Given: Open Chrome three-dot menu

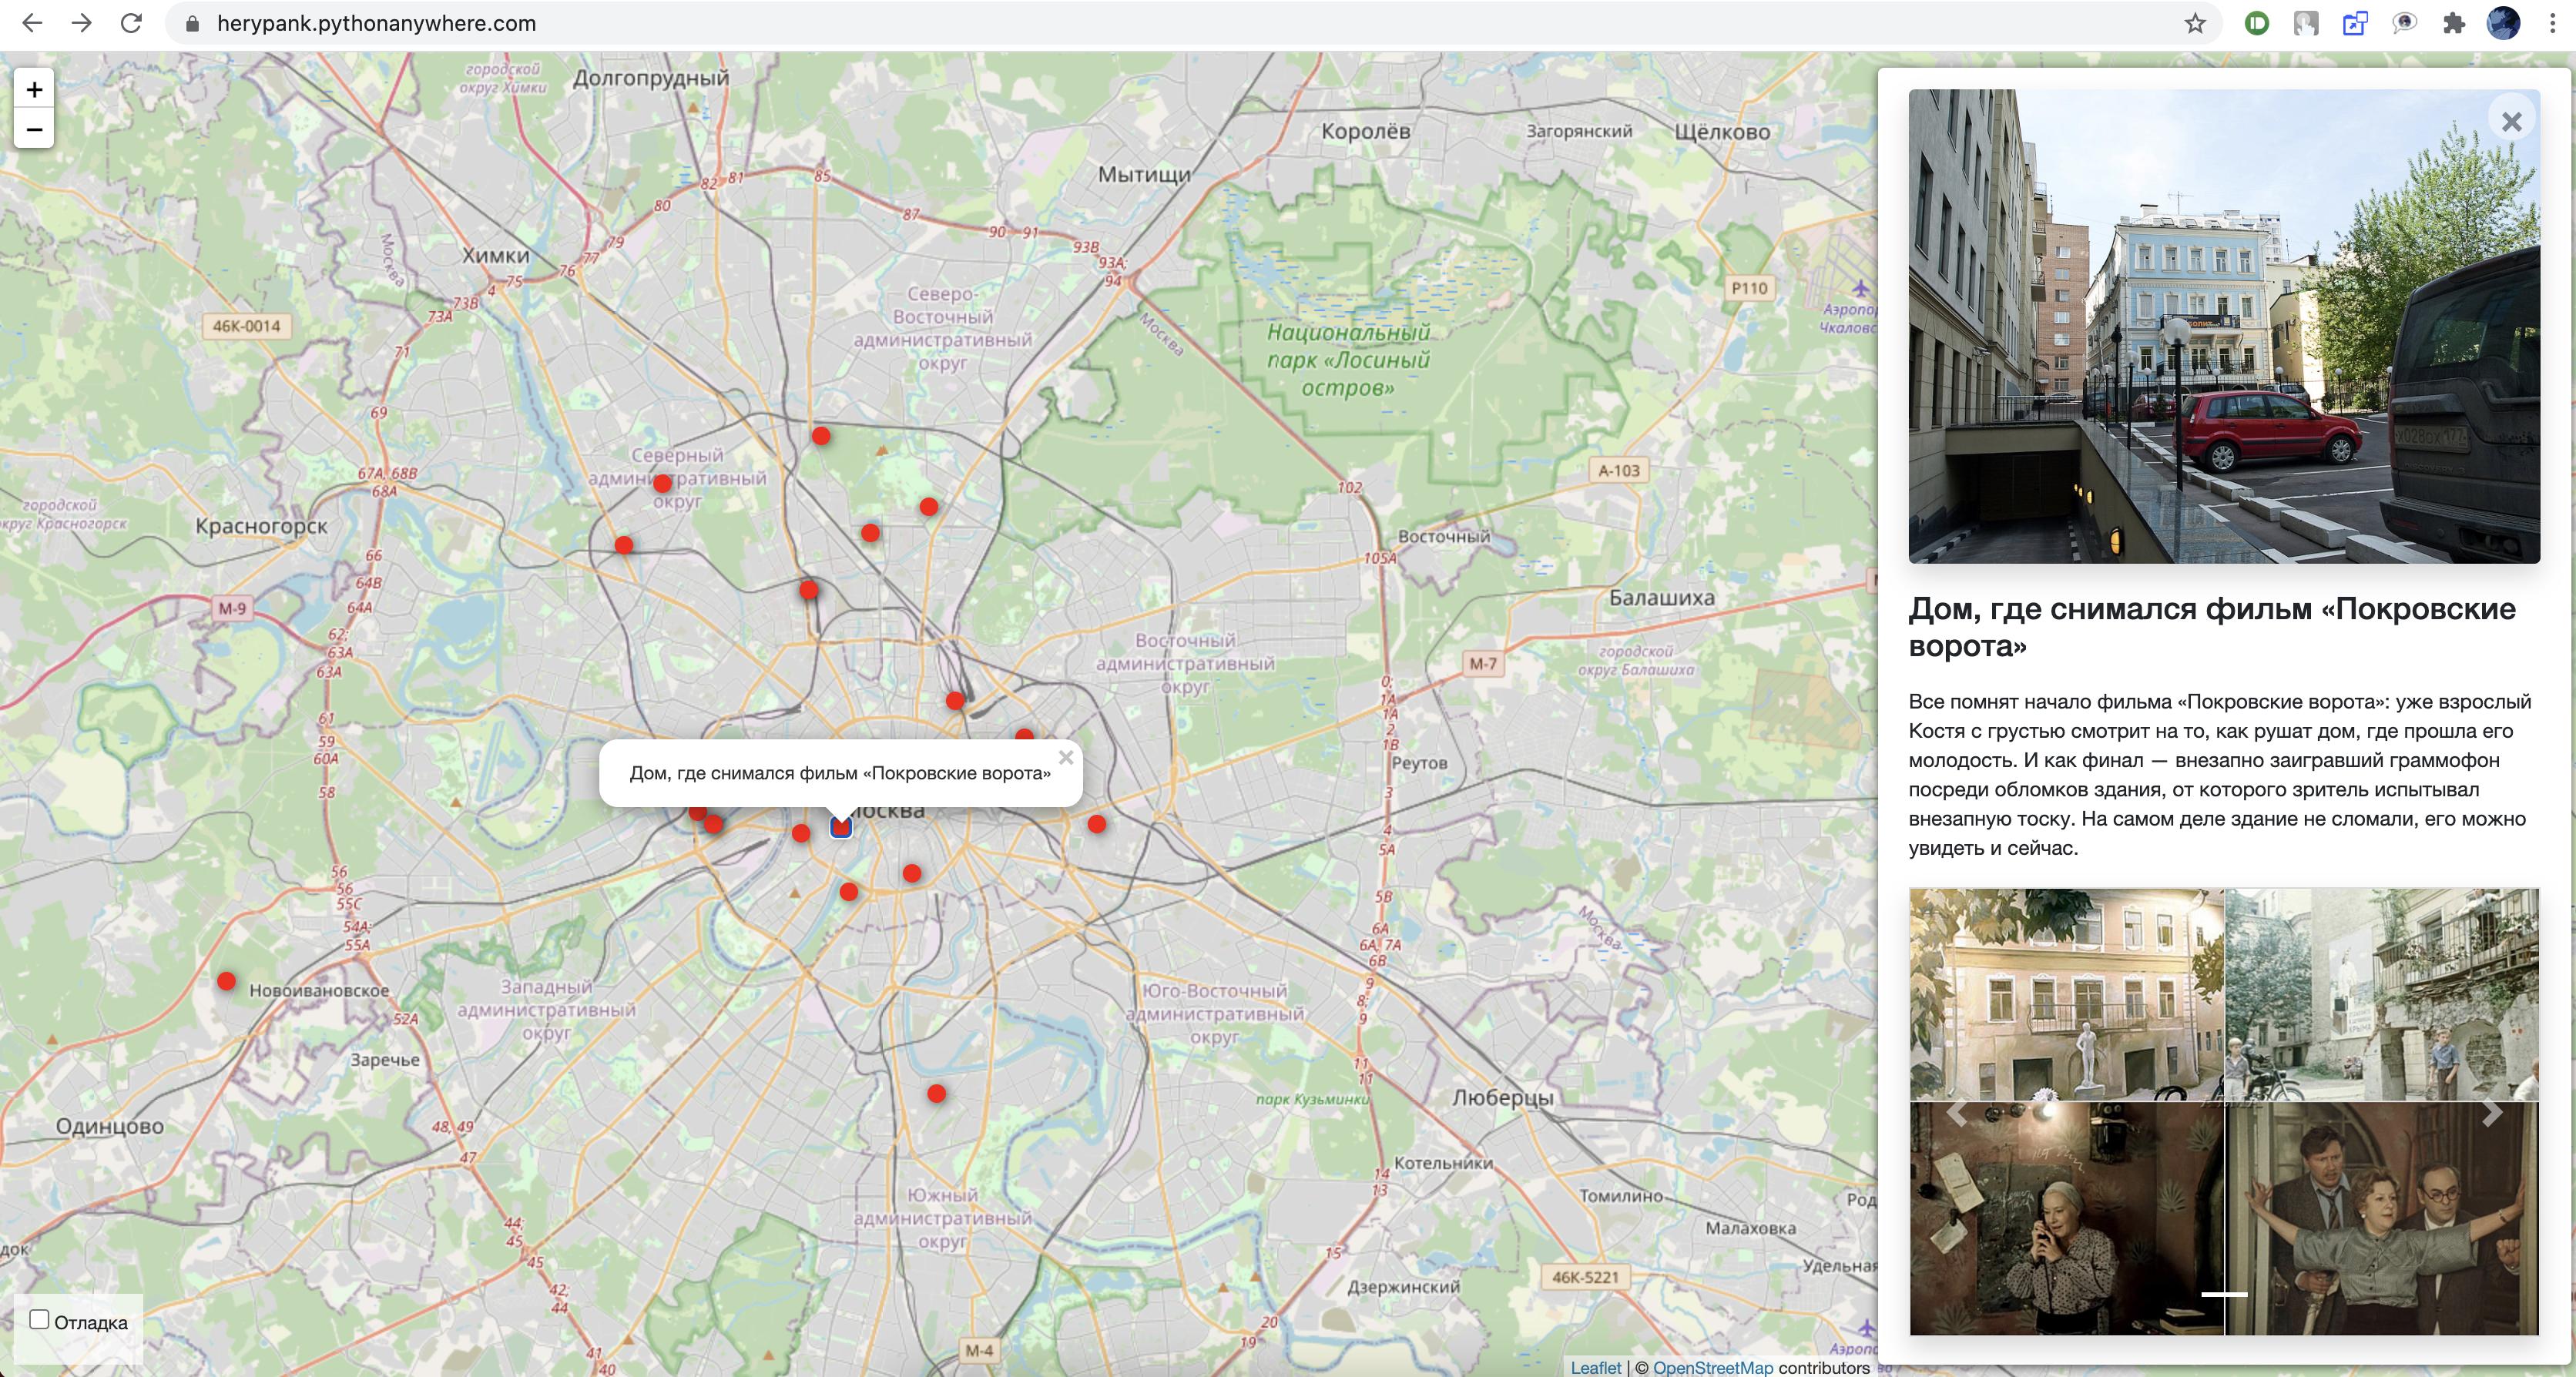Looking at the screenshot, I should [2552, 23].
